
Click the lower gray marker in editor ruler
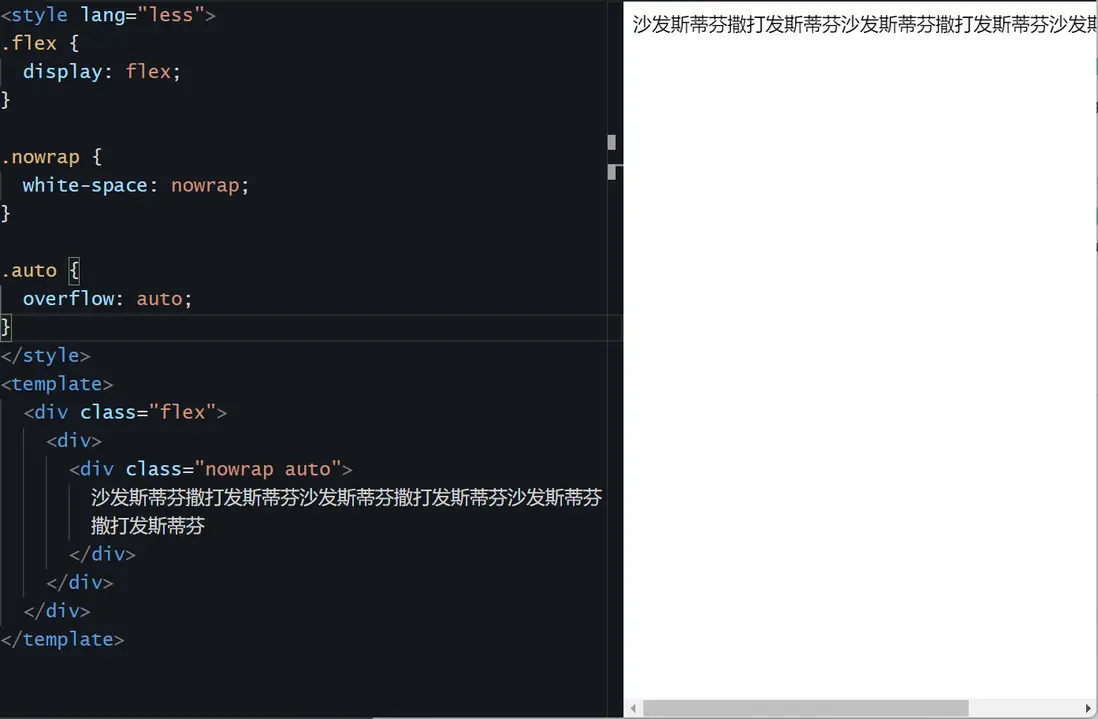pos(612,172)
